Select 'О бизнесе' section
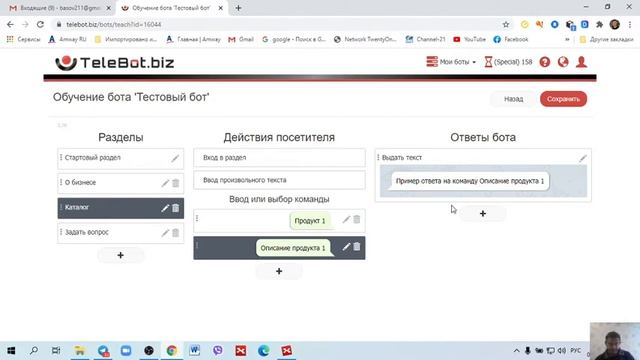The width and height of the screenshot is (640, 360). [120, 183]
